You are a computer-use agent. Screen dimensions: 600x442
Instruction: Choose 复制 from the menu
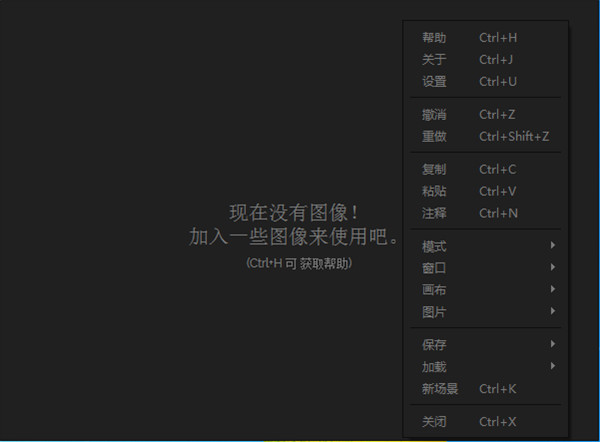[x=486, y=169]
